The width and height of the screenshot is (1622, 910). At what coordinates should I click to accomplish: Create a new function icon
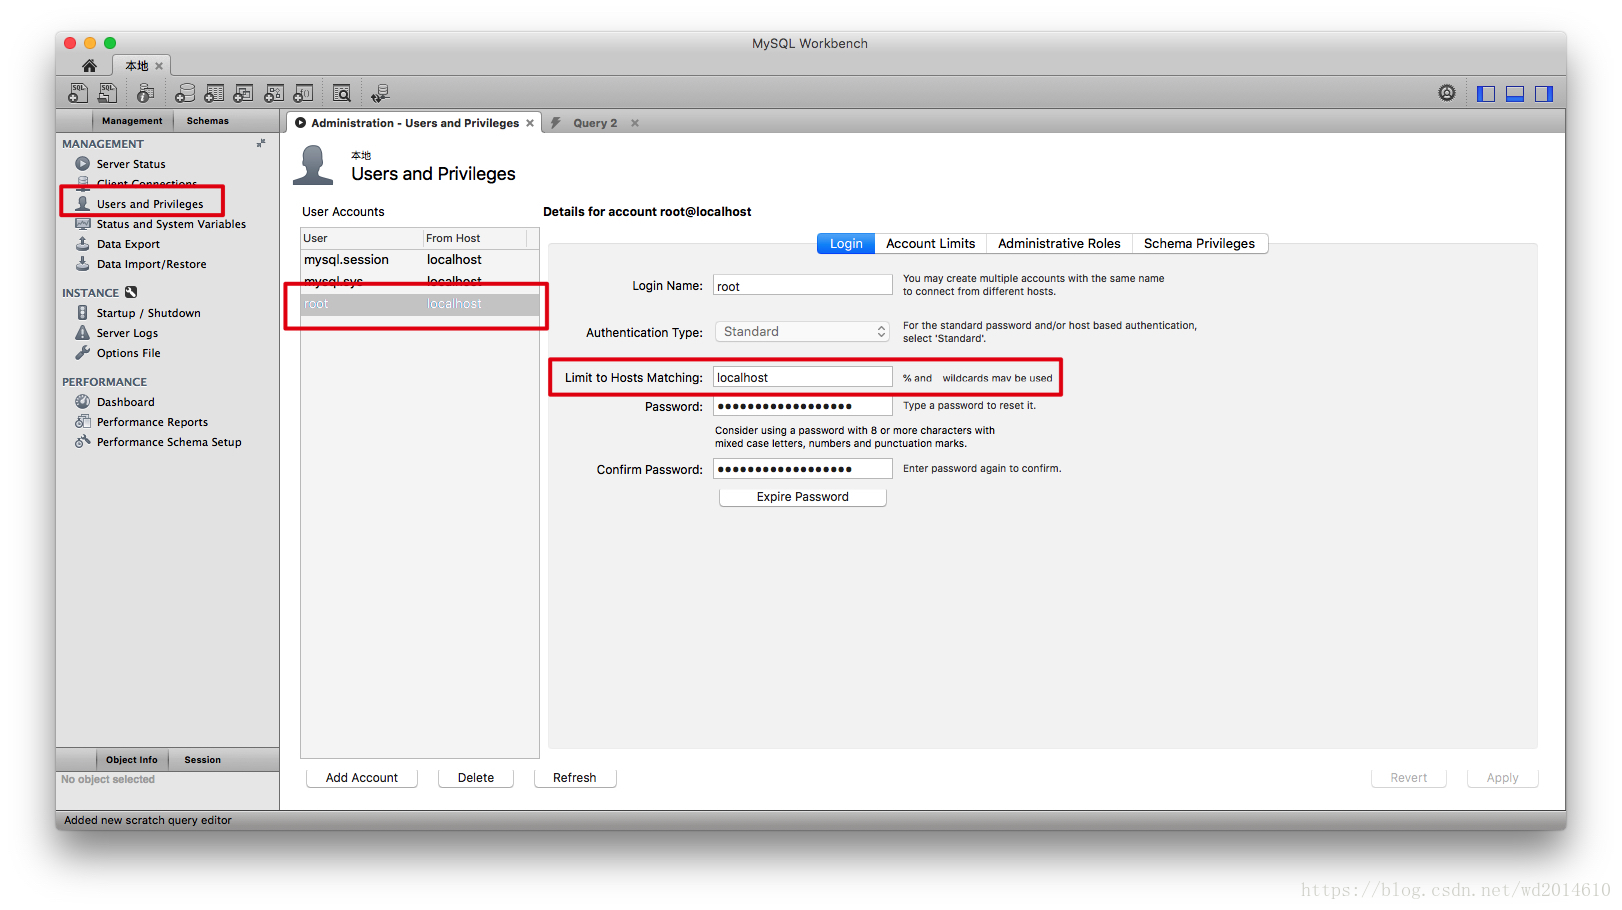[x=303, y=93]
